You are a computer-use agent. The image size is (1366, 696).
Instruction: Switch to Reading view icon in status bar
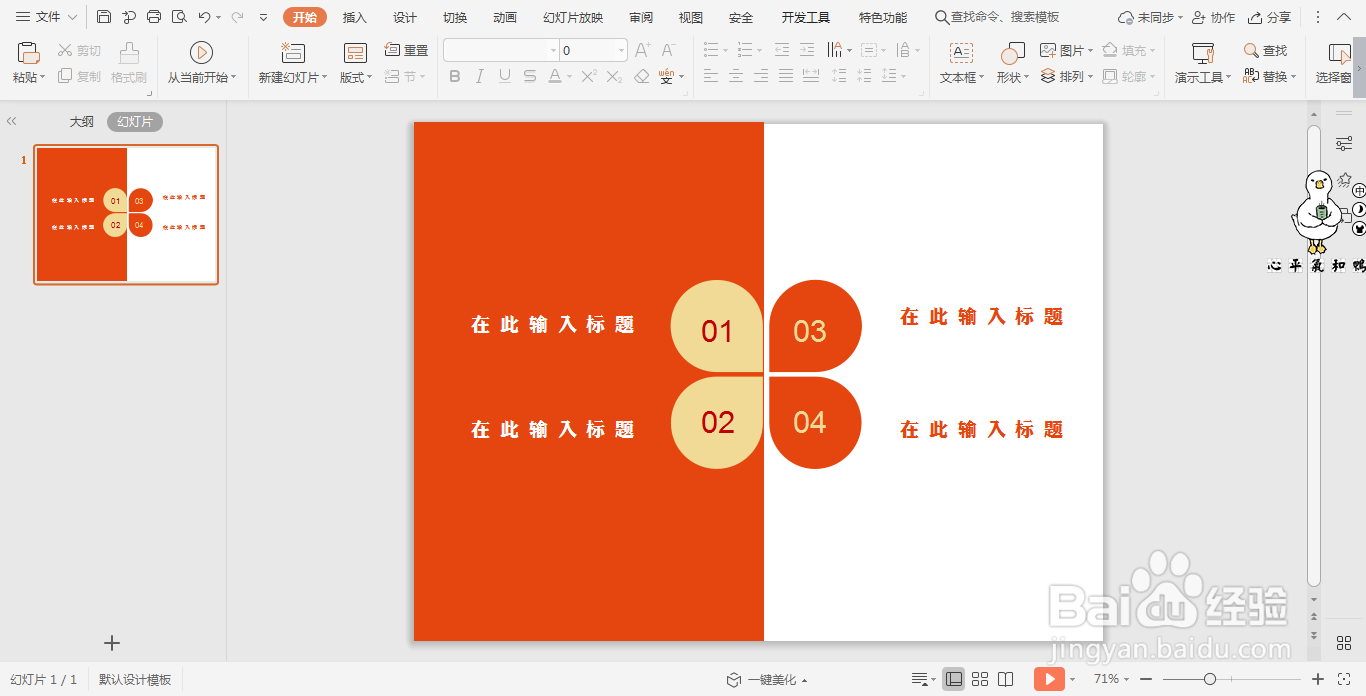coord(1006,679)
